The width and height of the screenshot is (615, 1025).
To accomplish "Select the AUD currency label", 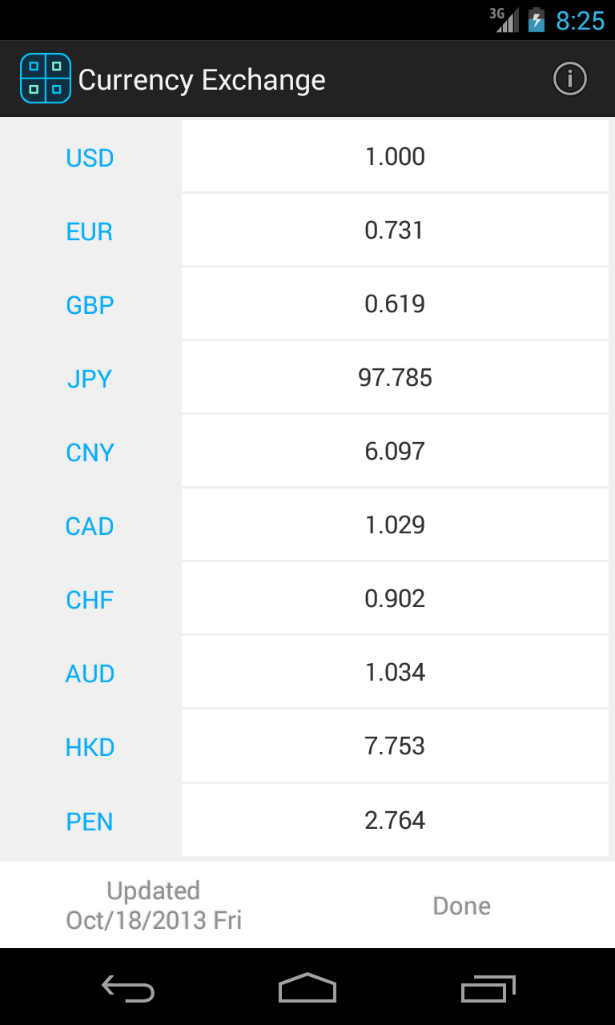I will click(x=89, y=673).
